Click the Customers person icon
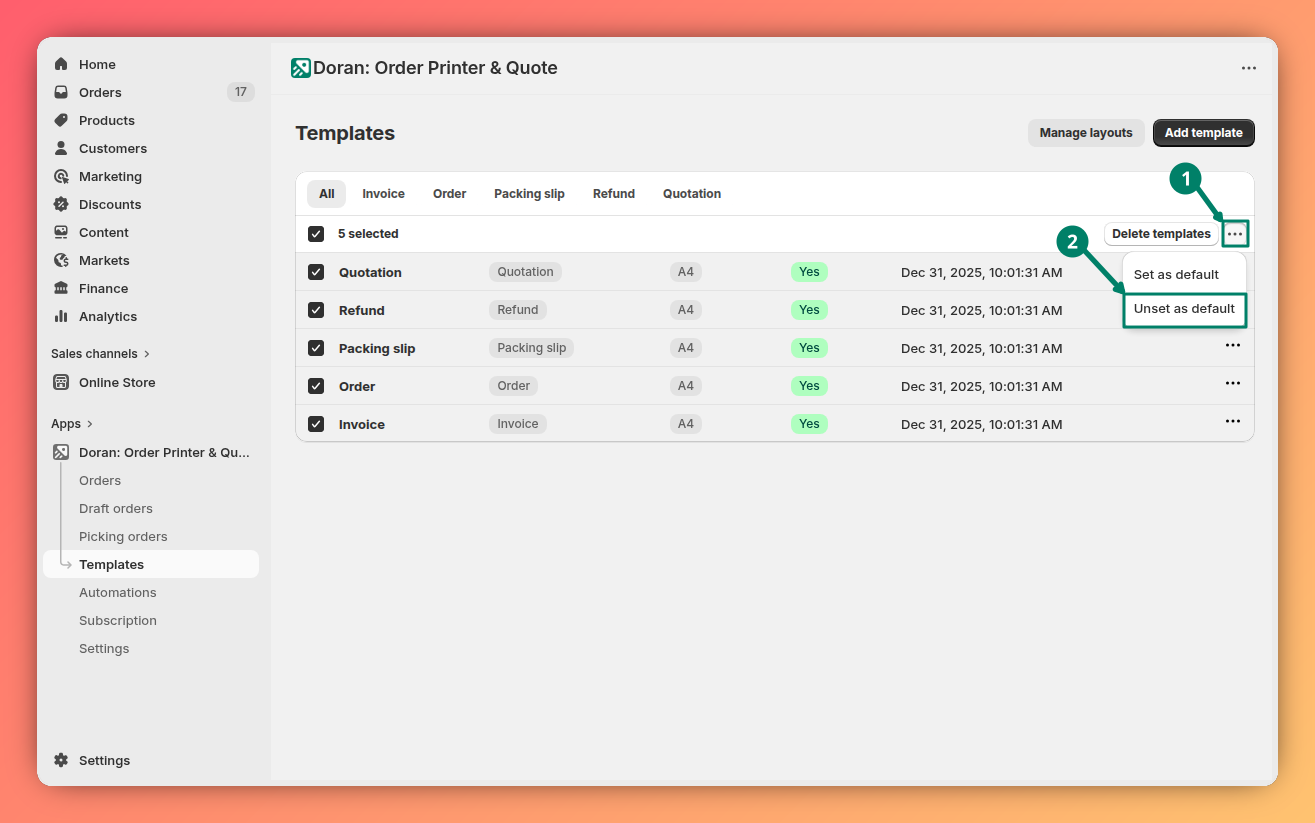Image resolution: width=1315 pixels, height=823 pixels. click(61, 148)
